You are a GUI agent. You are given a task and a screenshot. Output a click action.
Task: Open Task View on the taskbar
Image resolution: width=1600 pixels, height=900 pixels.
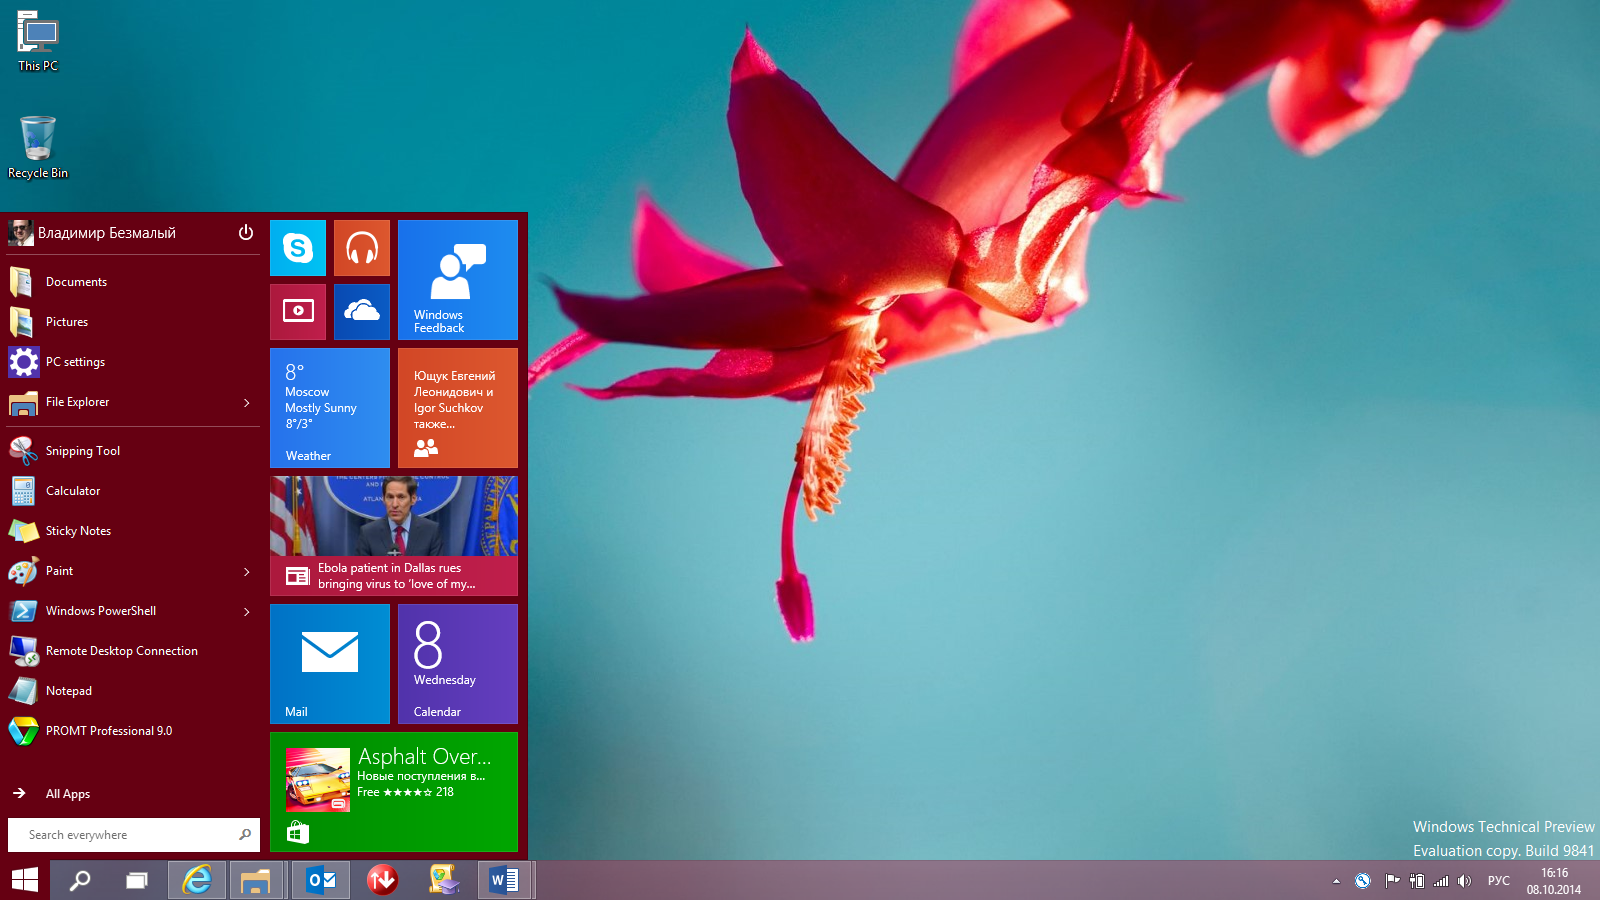137,880
